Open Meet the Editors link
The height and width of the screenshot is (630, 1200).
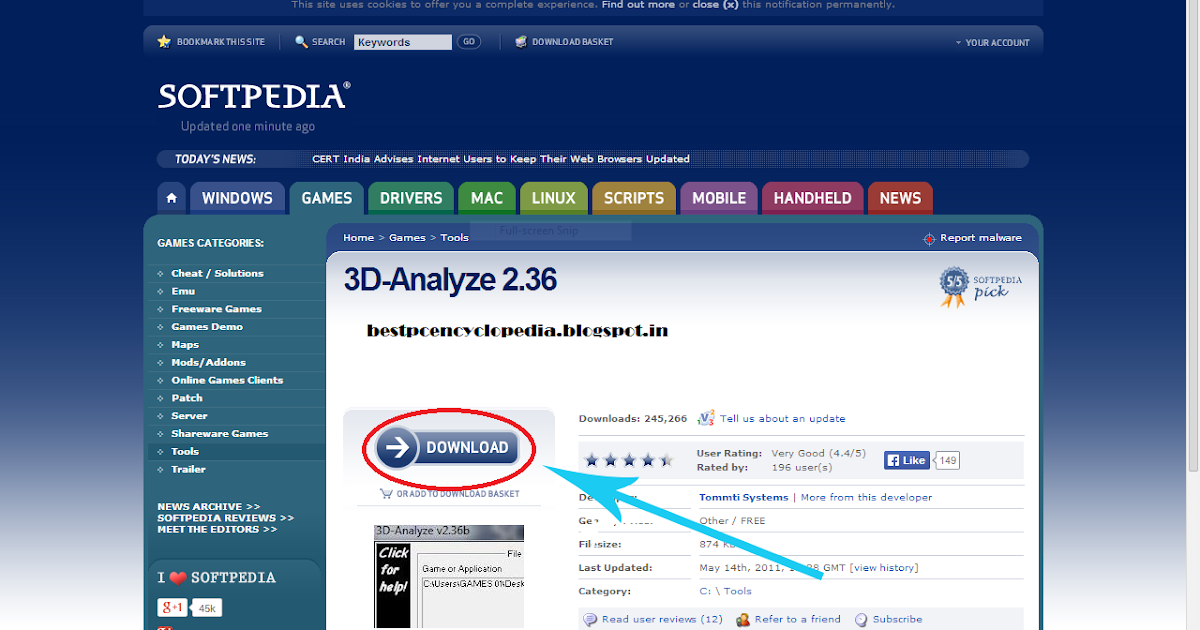click(217, 529)
